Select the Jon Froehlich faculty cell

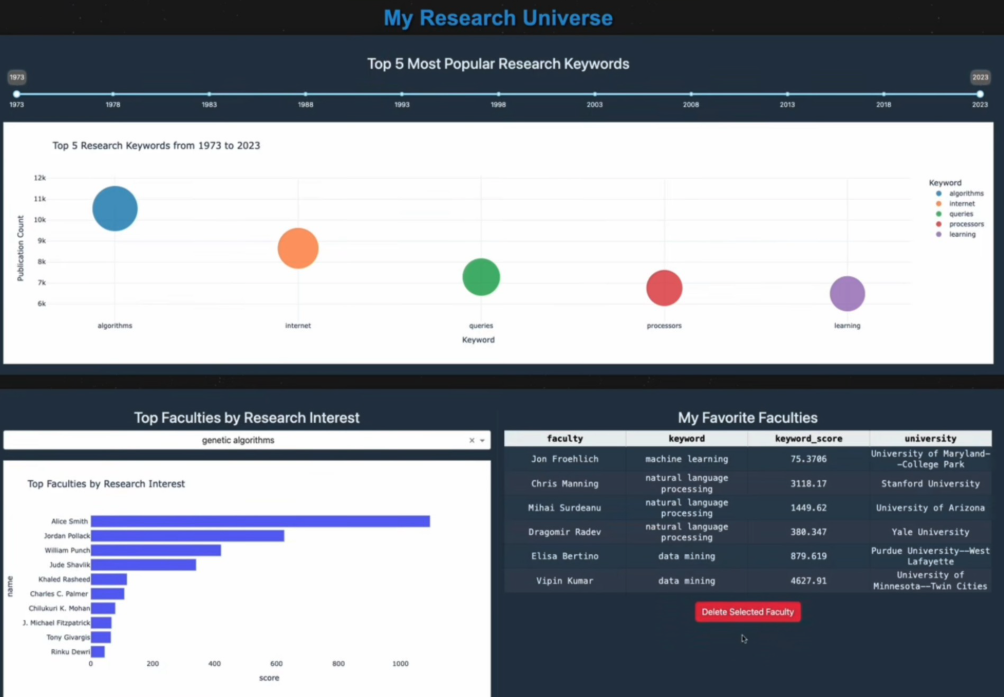(x=565, y=459)
